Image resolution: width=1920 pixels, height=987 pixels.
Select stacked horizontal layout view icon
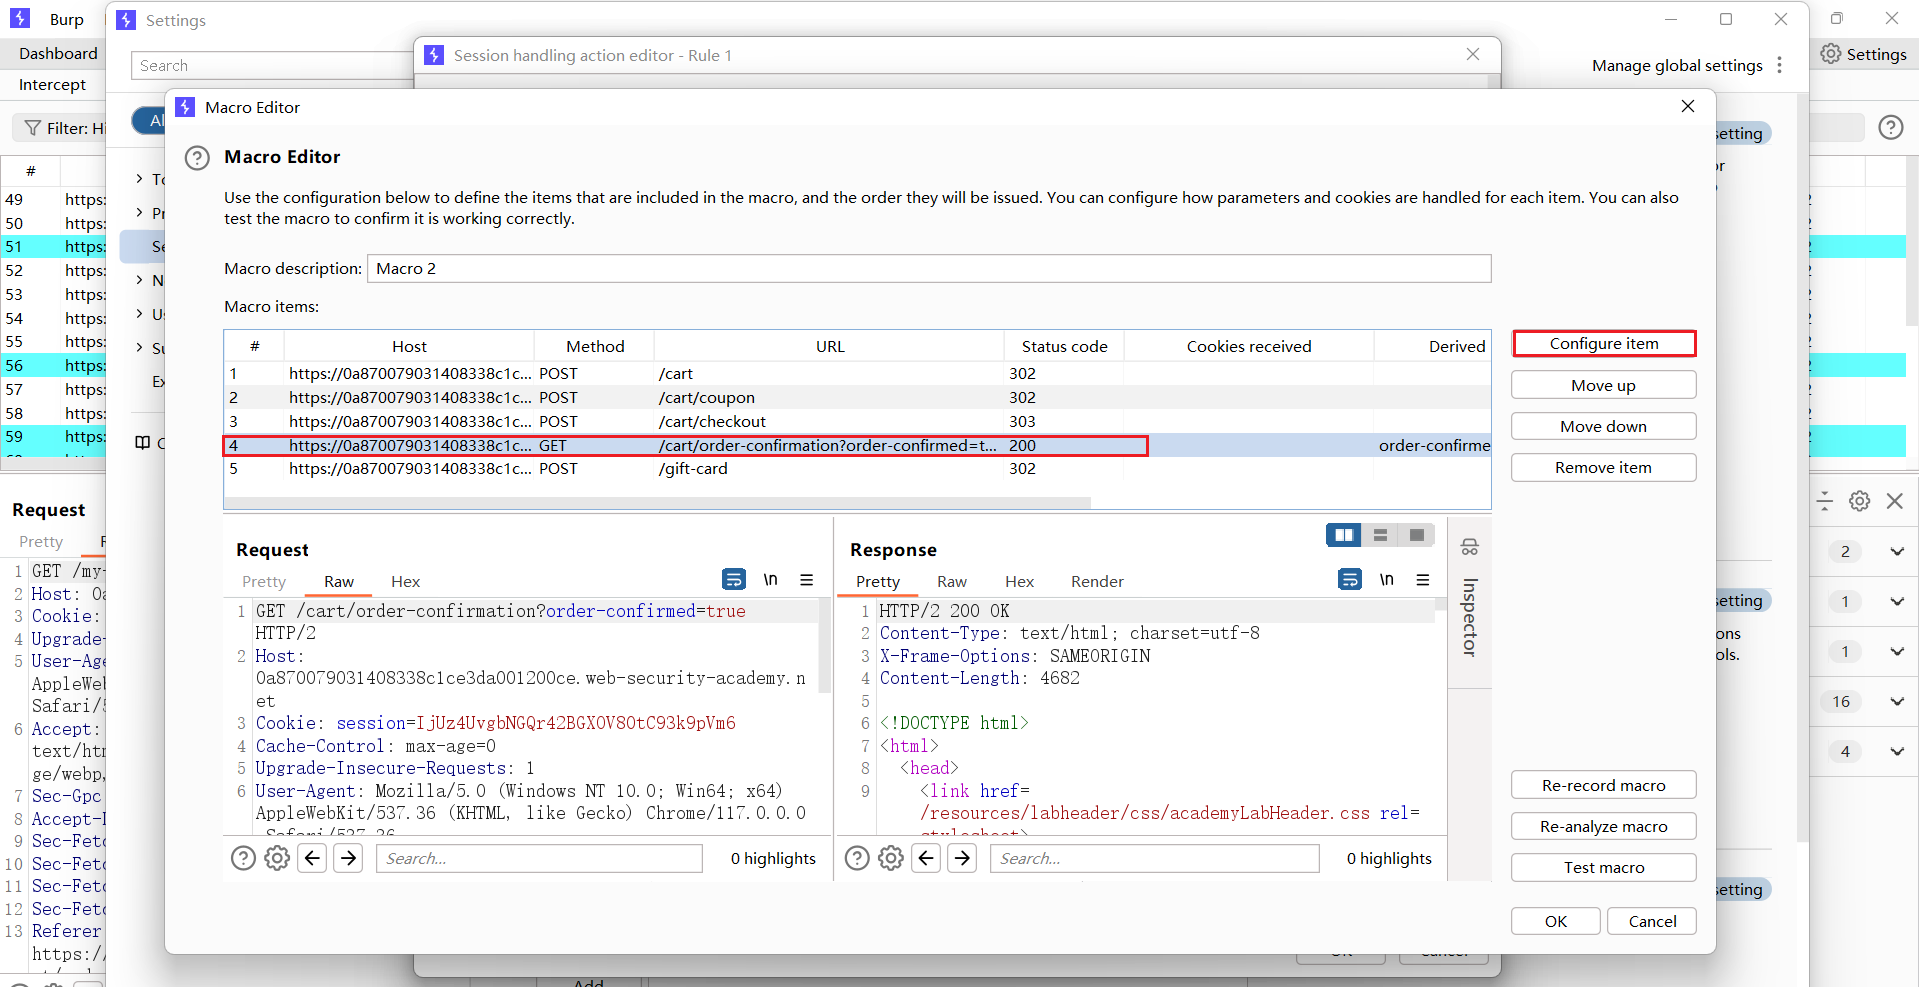click(x=1380, y=535)
